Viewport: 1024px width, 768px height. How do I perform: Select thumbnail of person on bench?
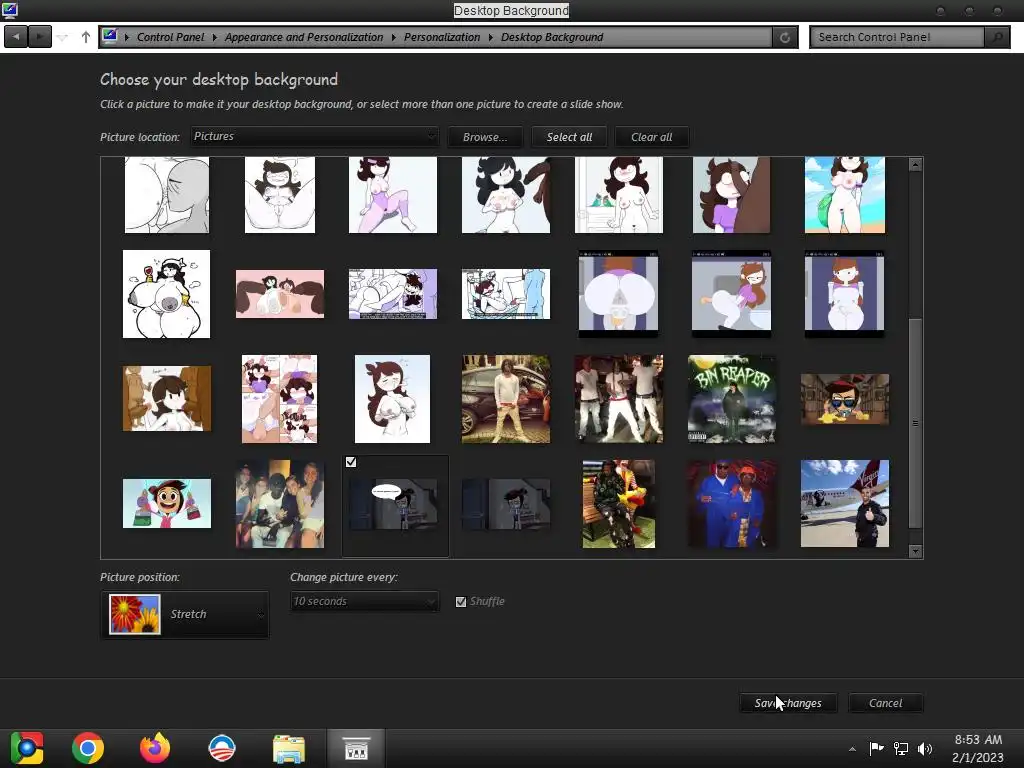[618, 504]
